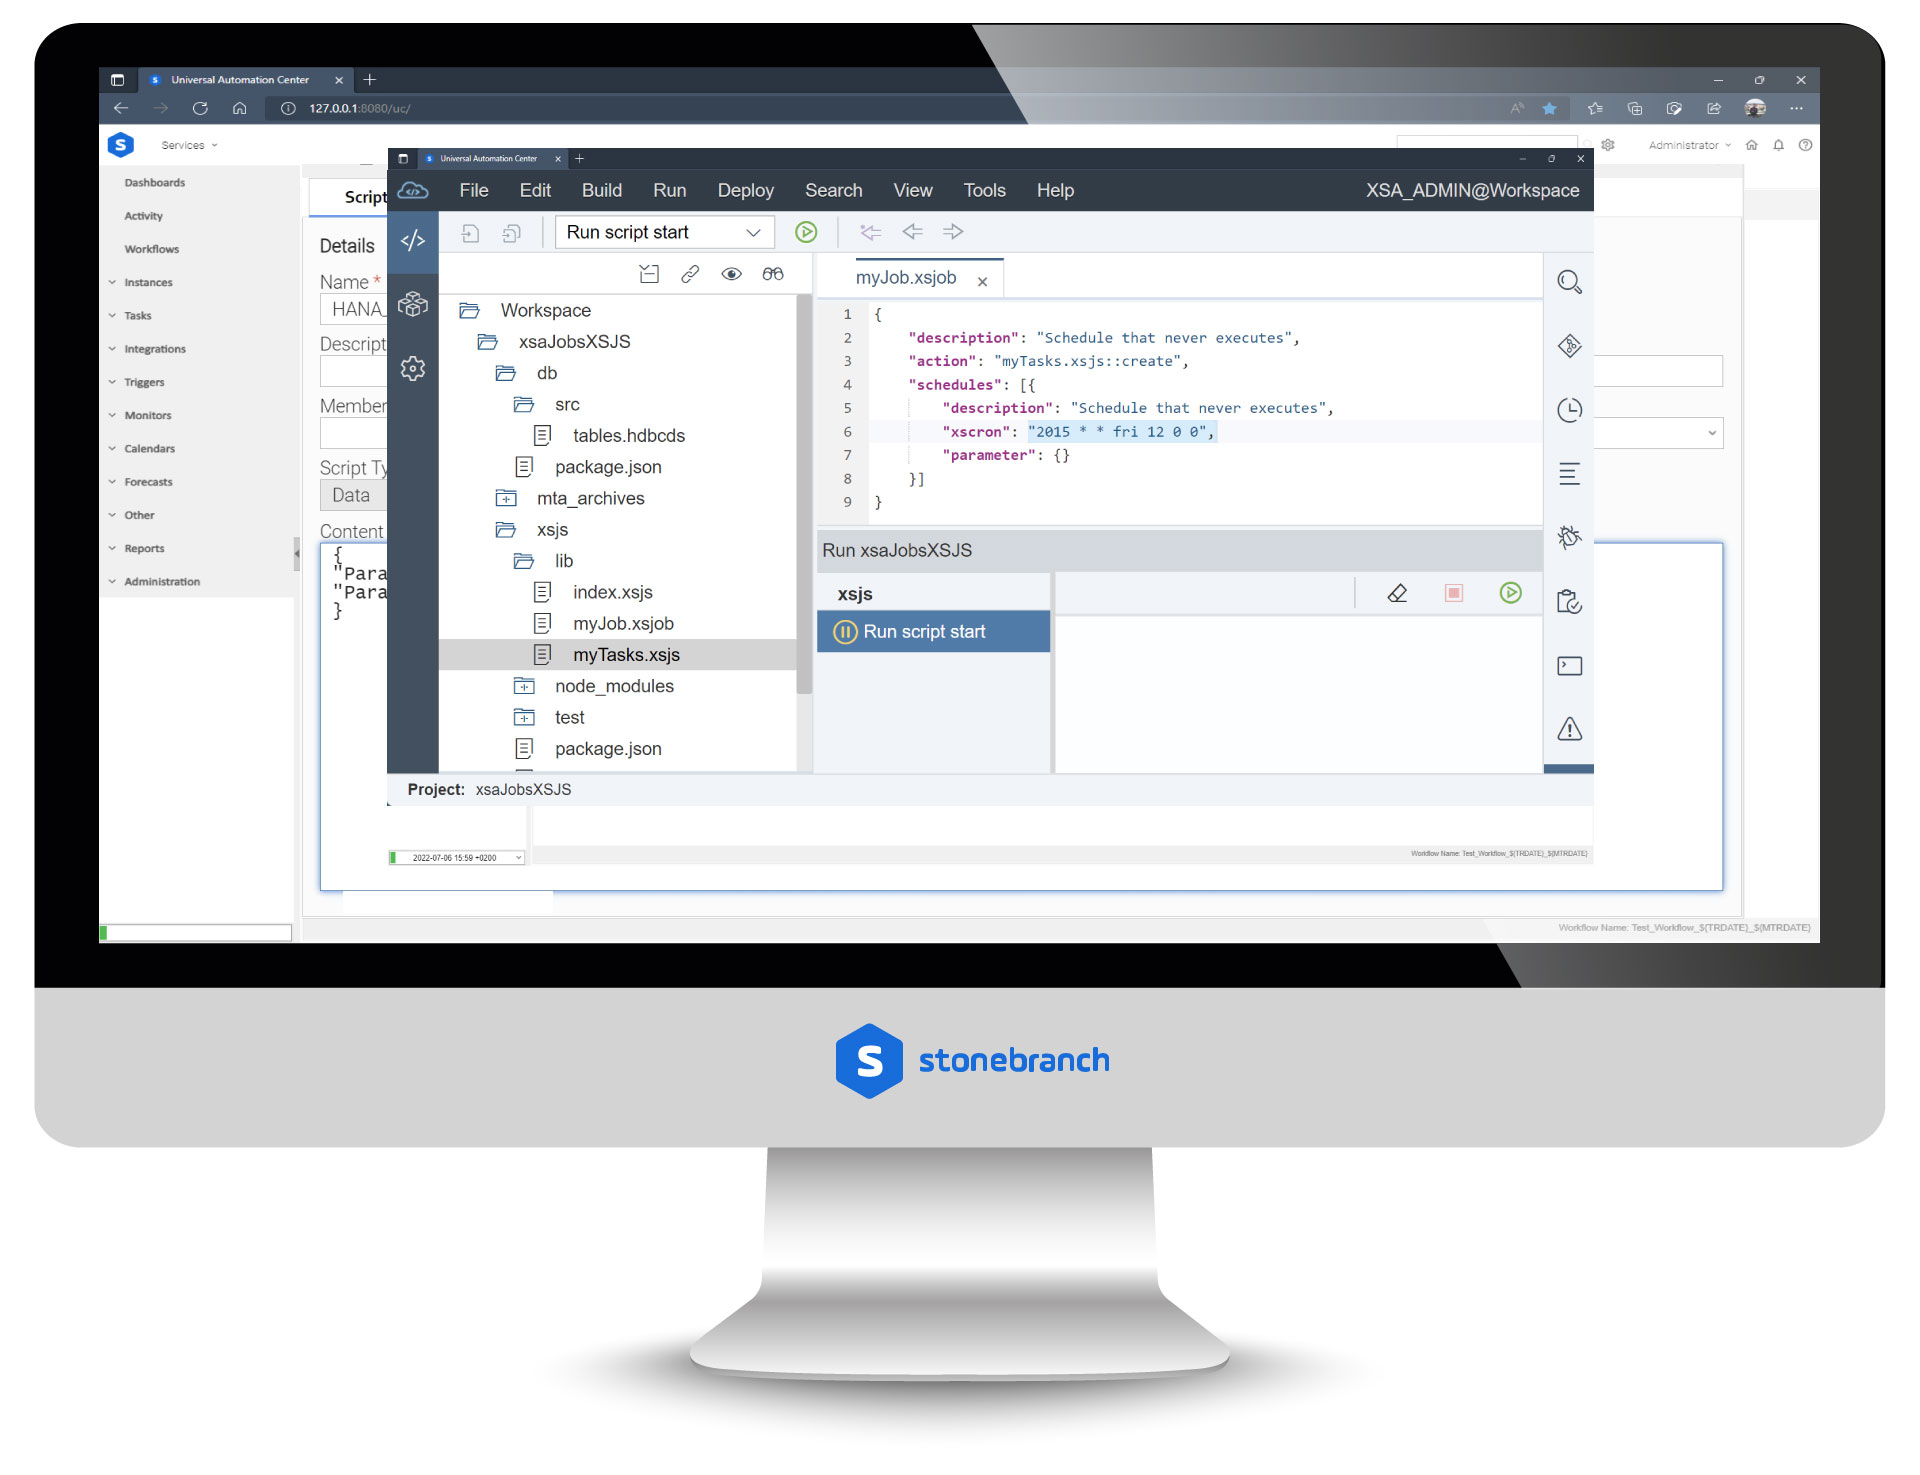Select myTasks.xsjs in the file tree
Viewport: 1920px width, 1475px height.
coord(626,655)
